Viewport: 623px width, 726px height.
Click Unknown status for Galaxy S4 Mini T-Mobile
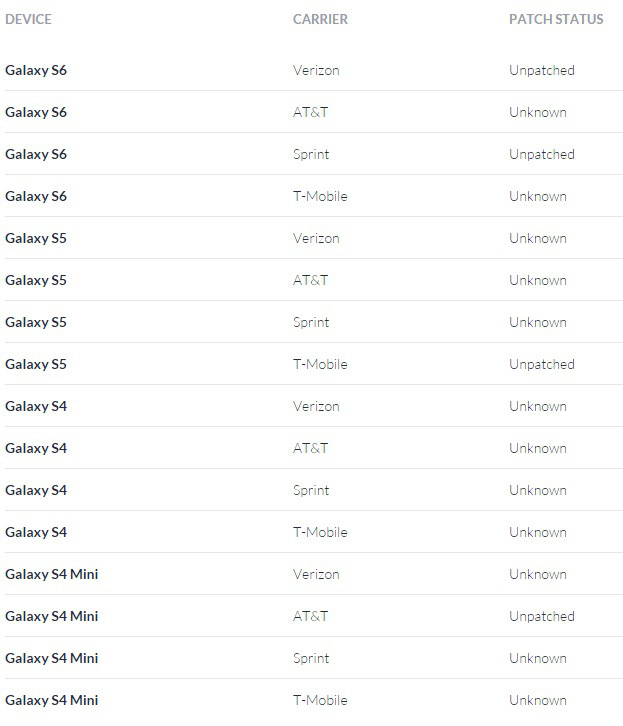coord(537,701)
